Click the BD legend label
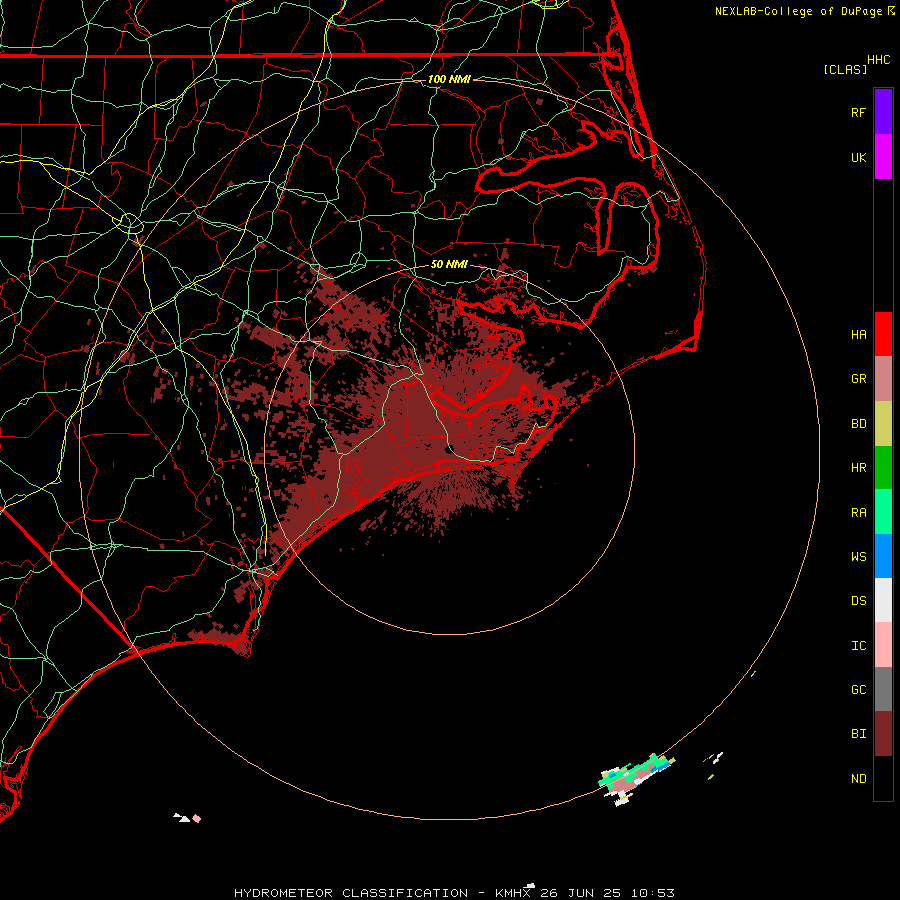The width and height of the screenshot is (900, 900). coord(858,424)
